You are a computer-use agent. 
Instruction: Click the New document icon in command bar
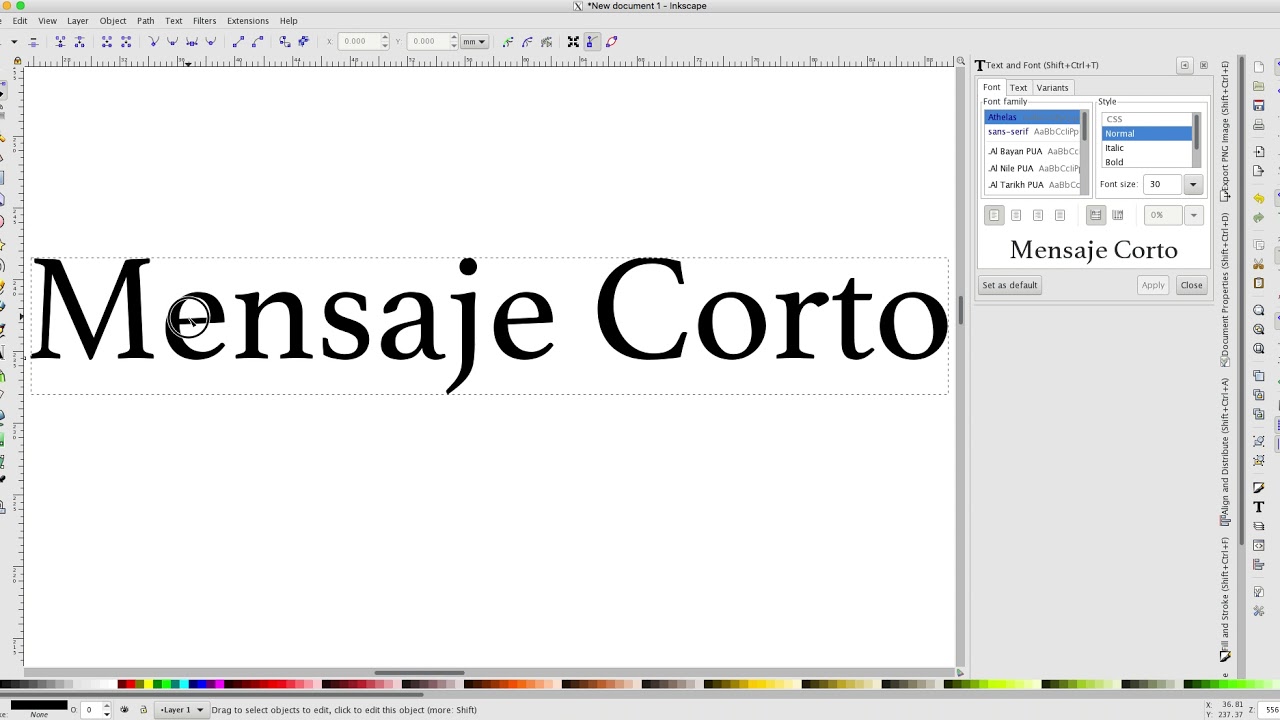[1259, 67]
